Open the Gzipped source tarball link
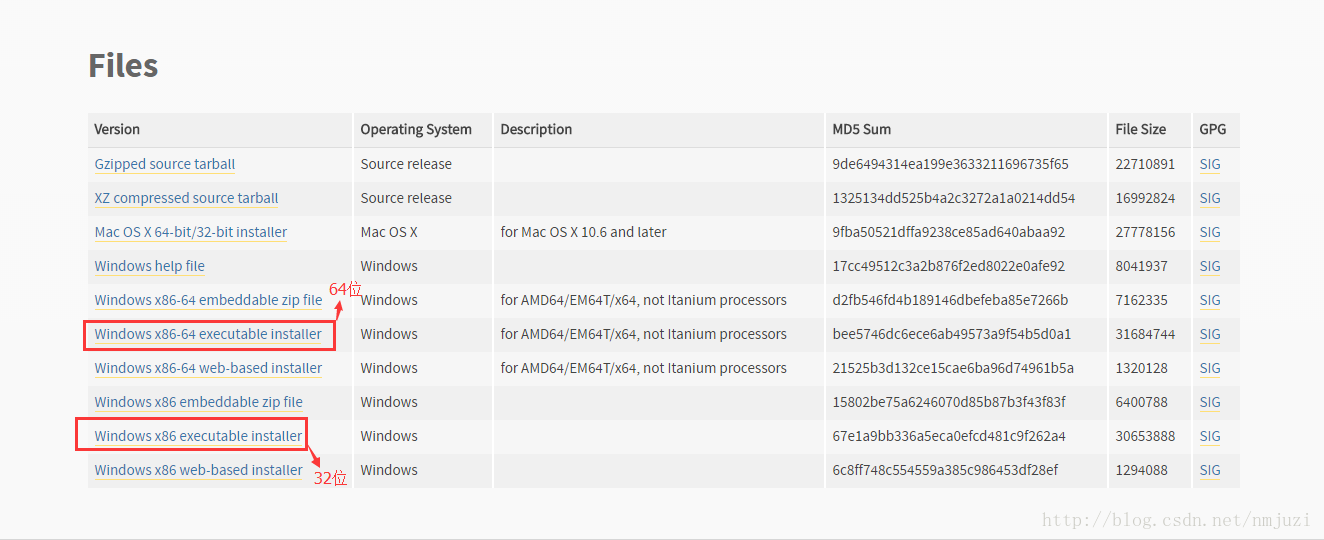The image size is (1324, 540). coord(164,164)
